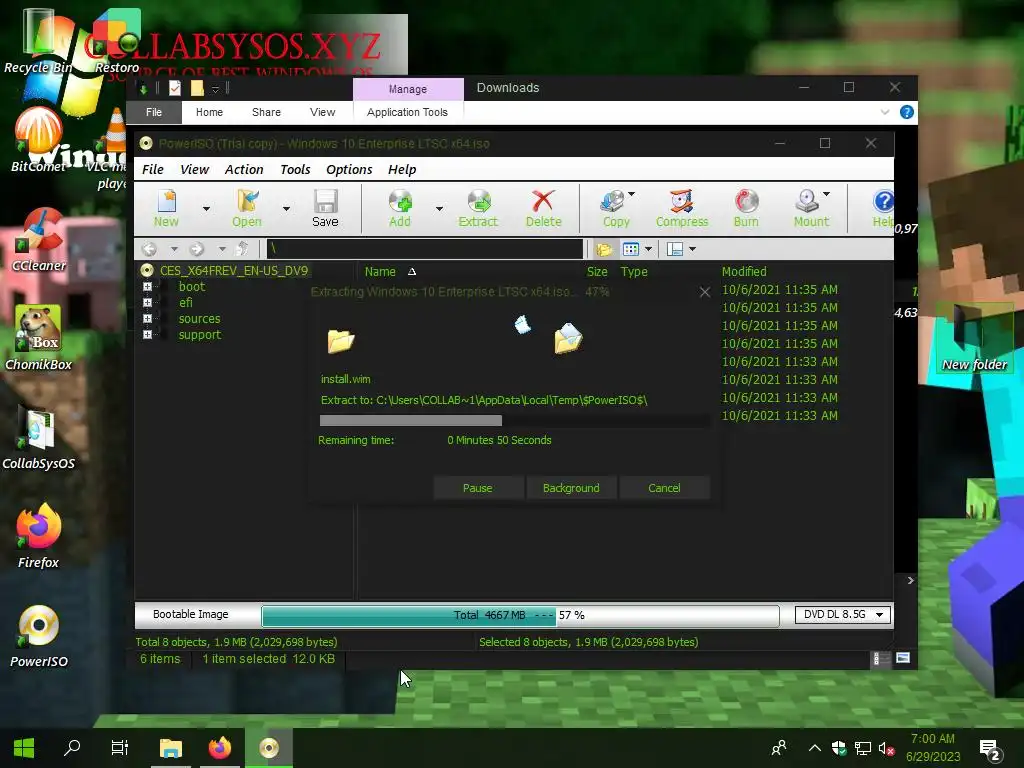Screen dimensions: 1024x768
Task: Open File Explorer from the taskbar
Action: click(170, 748)
